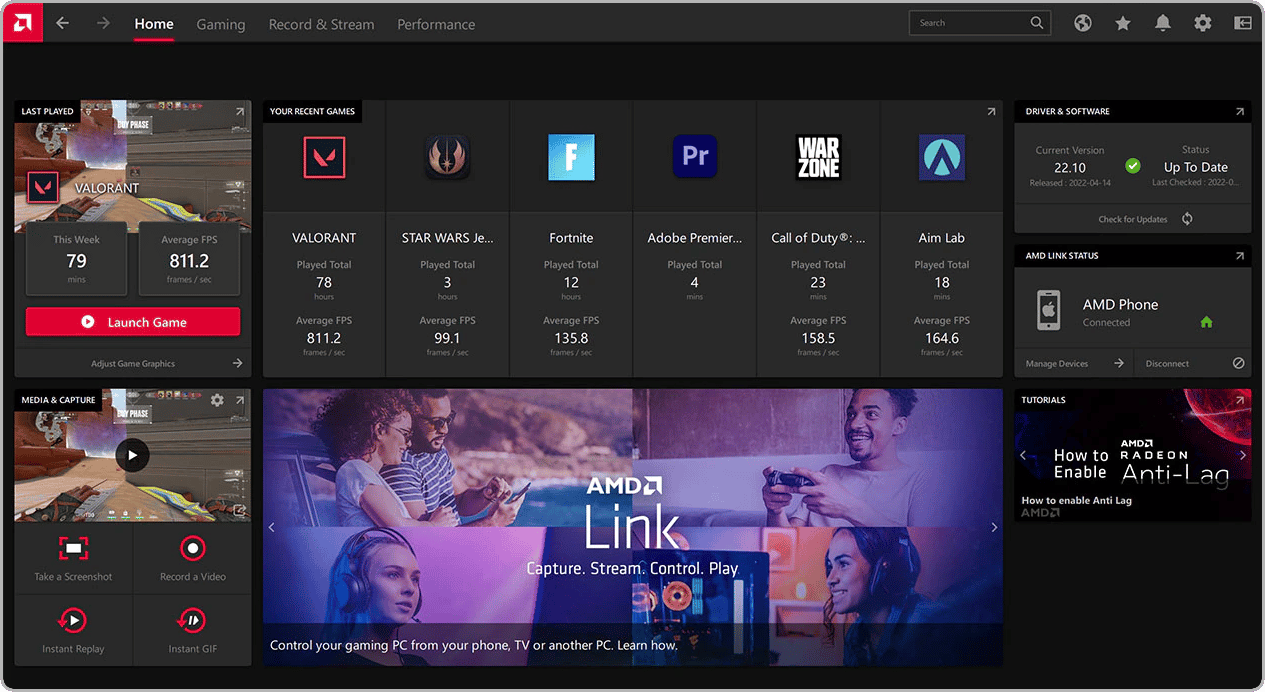Select the VALORANT game icon
The image size is (1265, 692).
(x=324, y=157)
